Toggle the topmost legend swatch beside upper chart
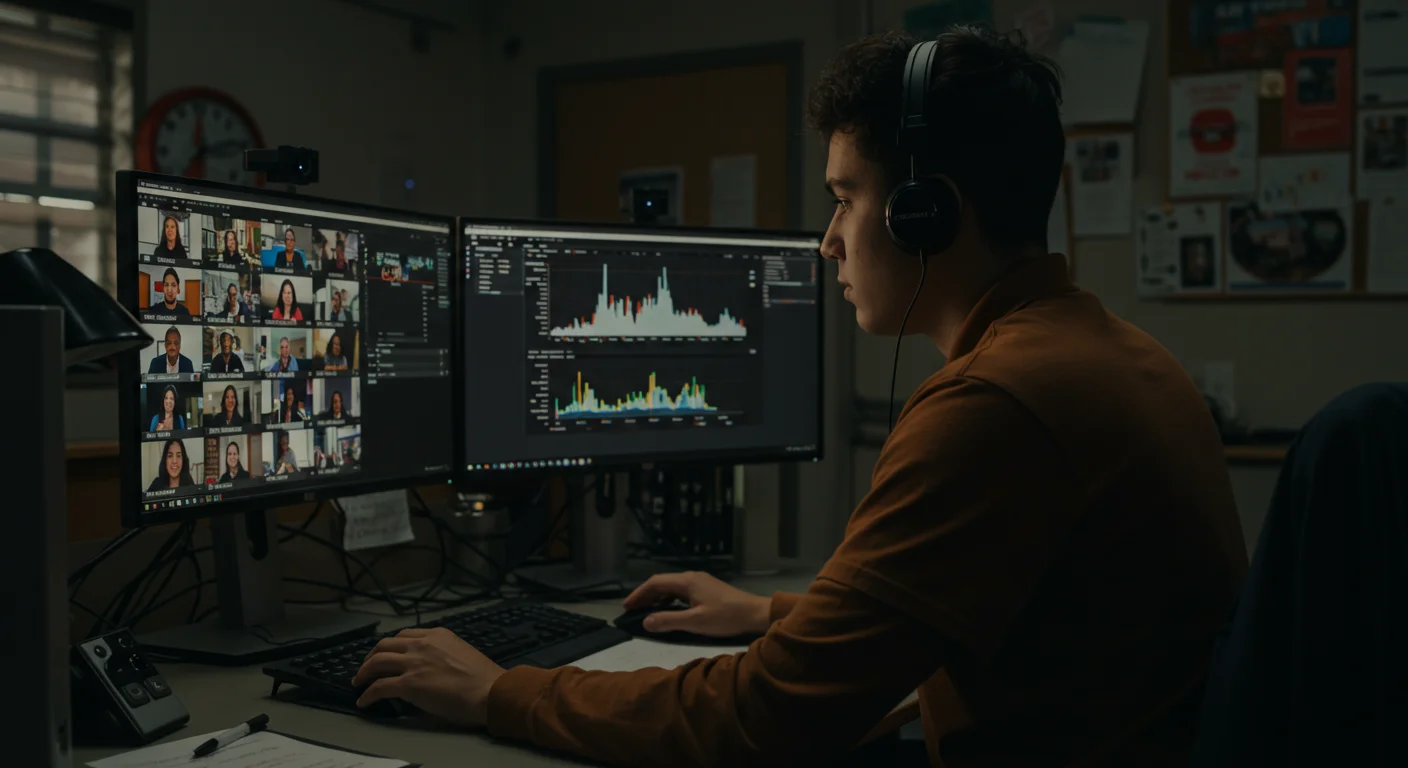Screen dimensions: 1408x768 (x=752, y=272)
